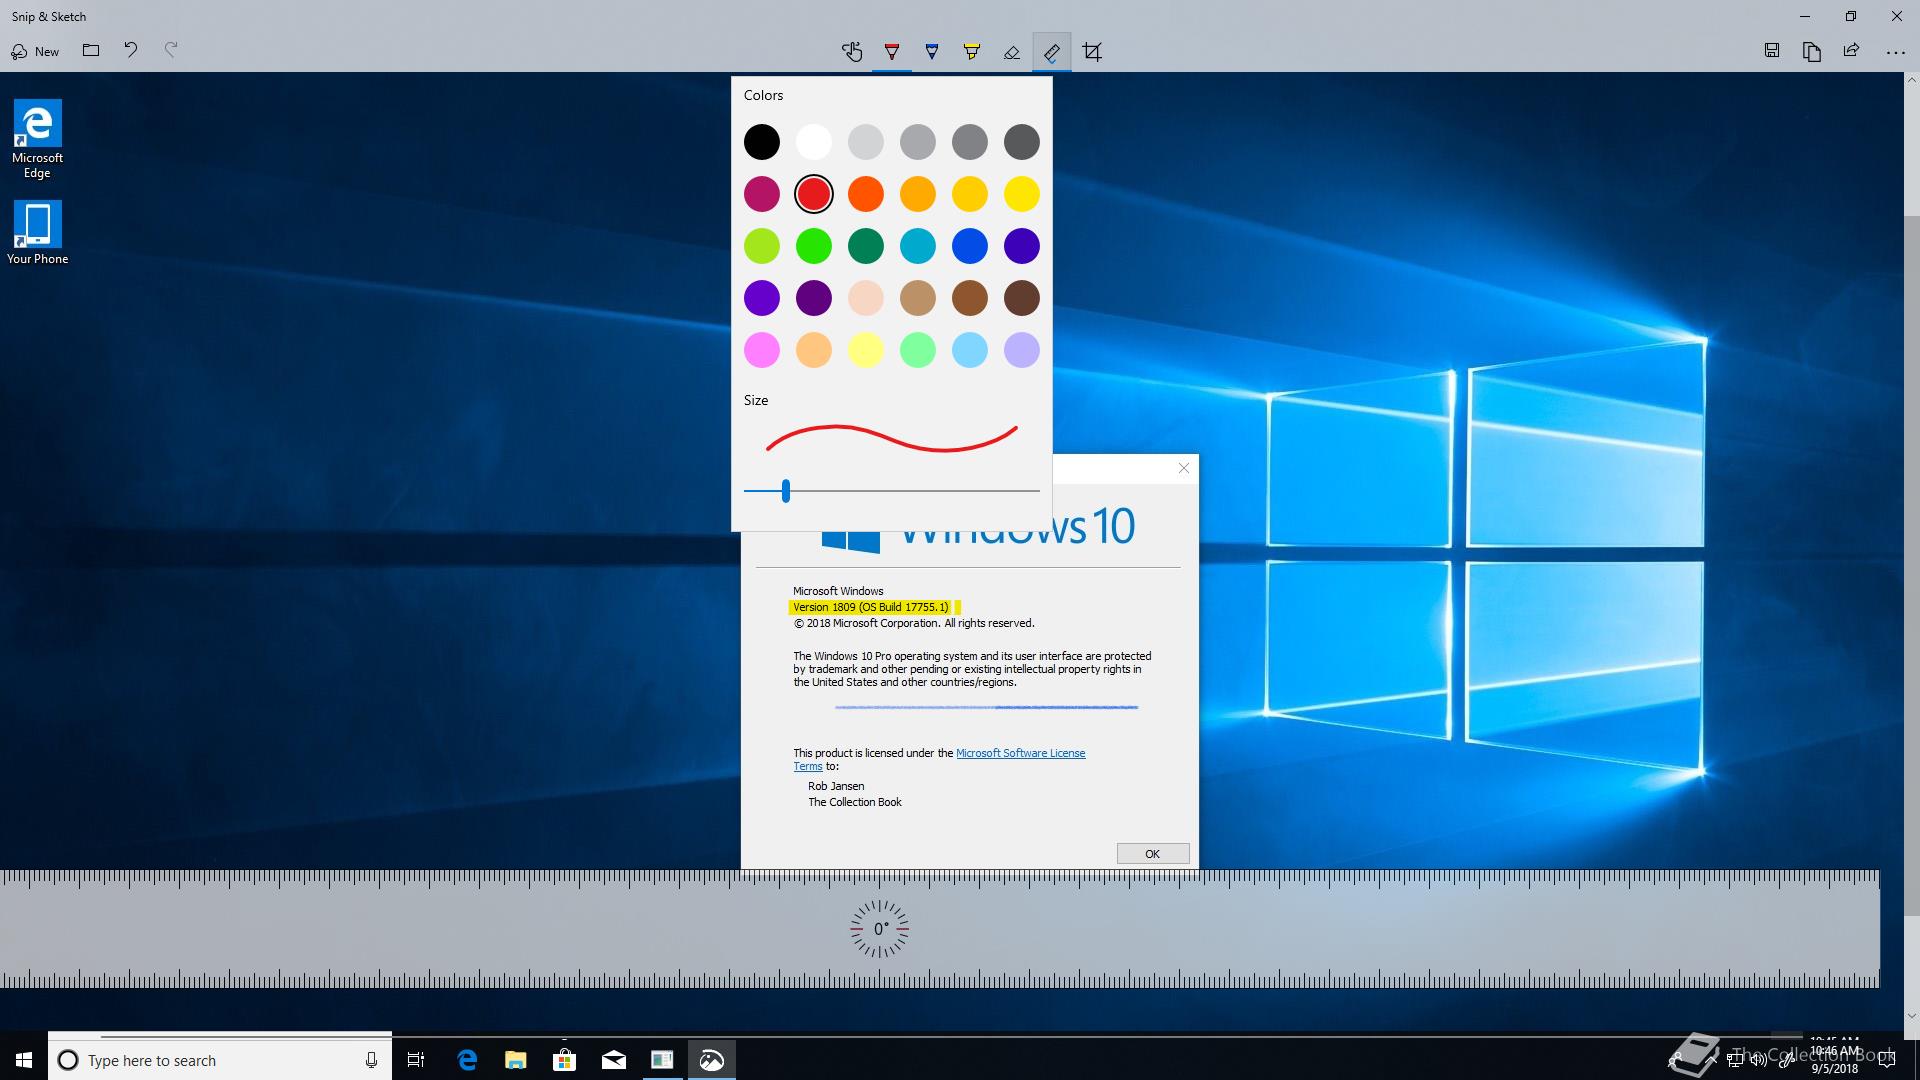The image size is (1920, 1080).
Task: Redo the last action
Action: click(171, 50)
